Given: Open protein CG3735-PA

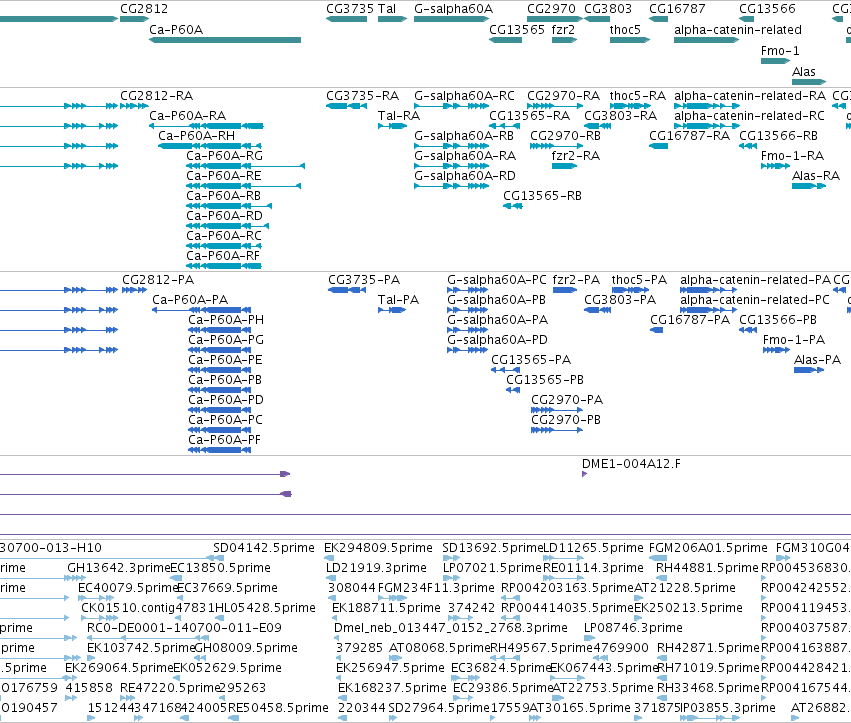Looking at the screenshot, I should (x=364, y=280).
